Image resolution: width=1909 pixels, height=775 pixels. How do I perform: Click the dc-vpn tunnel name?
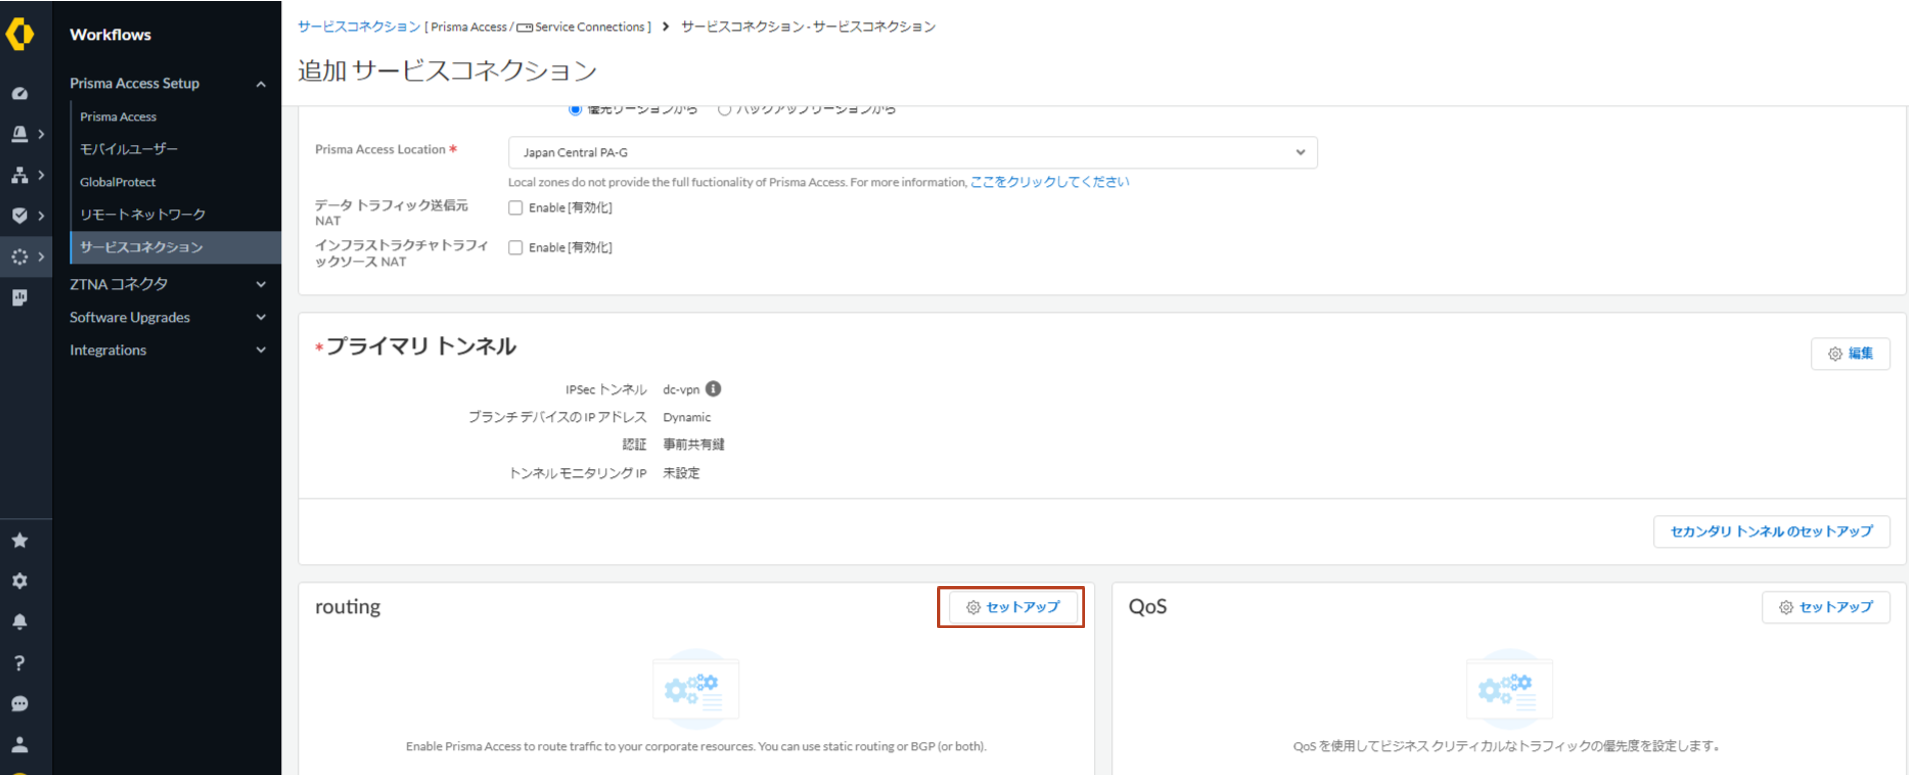(x=681, y=390)
